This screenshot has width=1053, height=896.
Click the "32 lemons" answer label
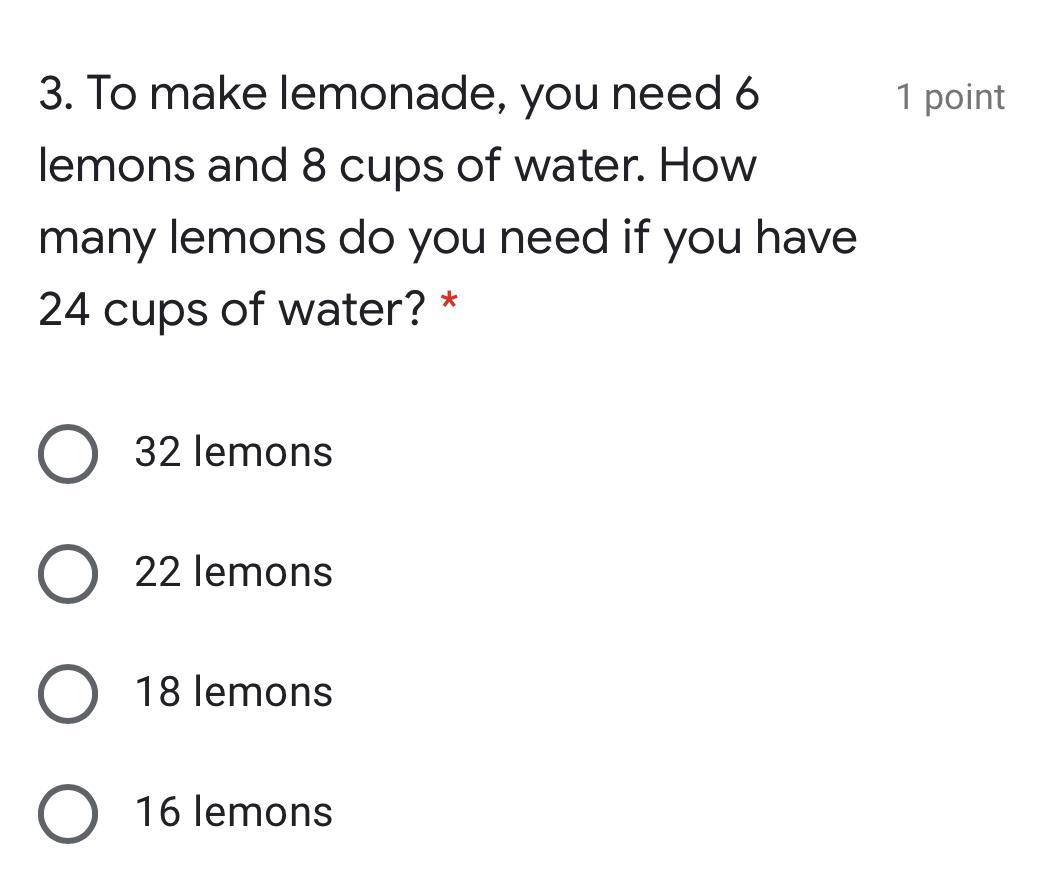[233, 452]
